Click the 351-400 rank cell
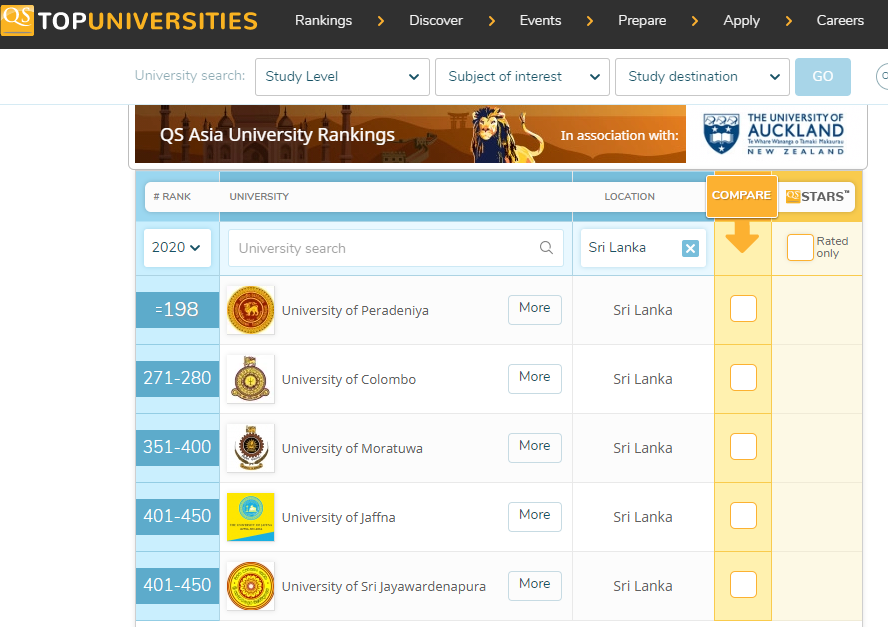 pyautogui.click(x=177, y=447)
